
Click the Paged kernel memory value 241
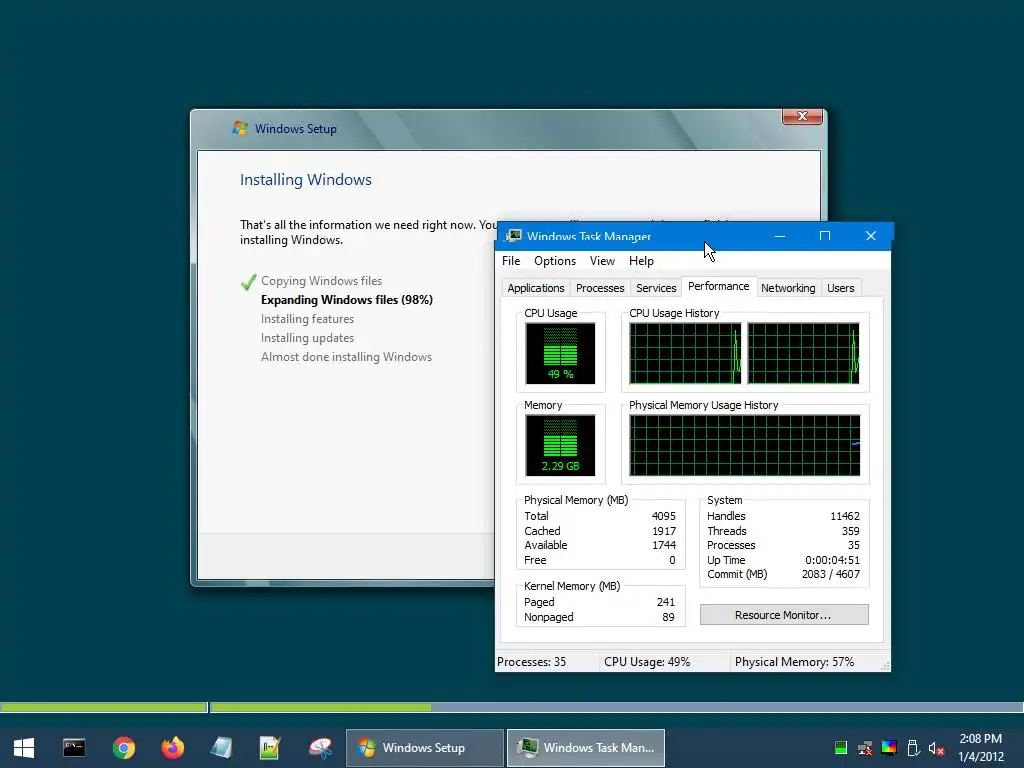pos(665,602)
